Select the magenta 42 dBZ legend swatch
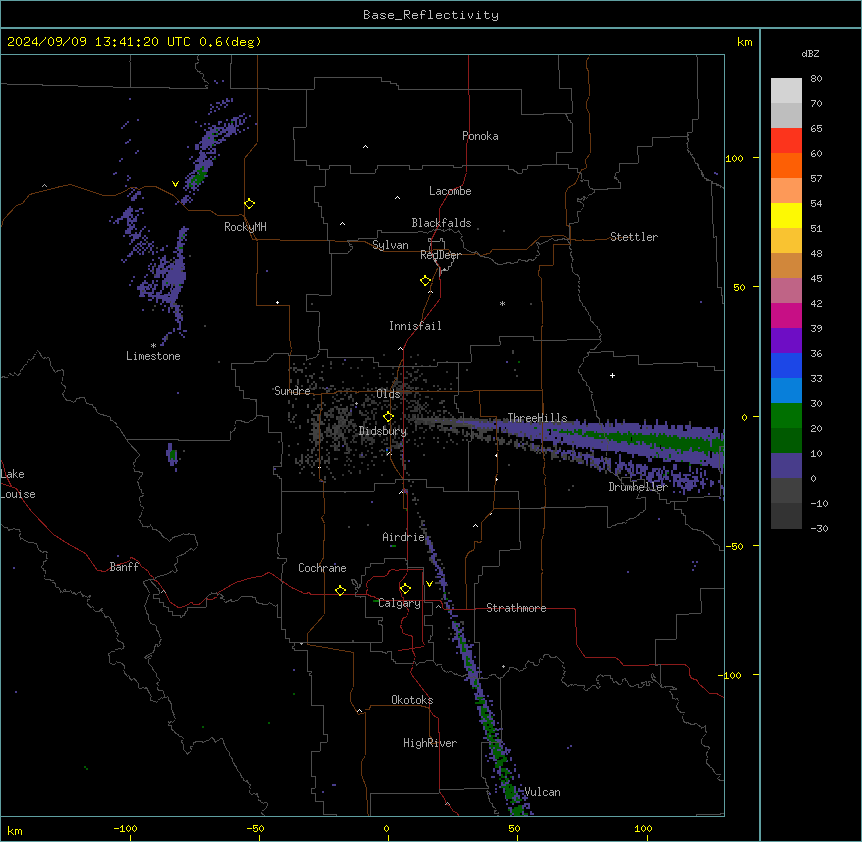The width and height of the screenshot is (862, 842). point(786,315)
